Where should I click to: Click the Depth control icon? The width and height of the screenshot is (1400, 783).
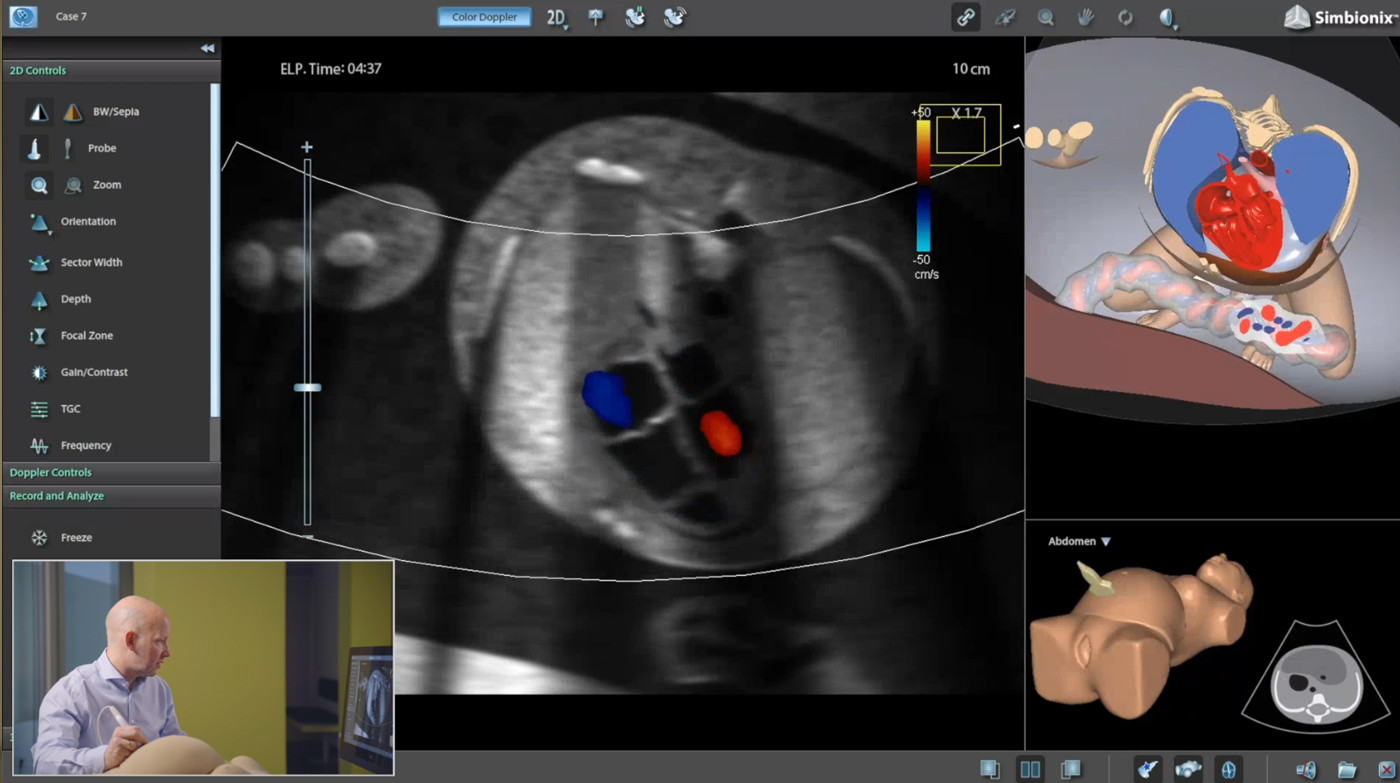[x=39, y=299]
